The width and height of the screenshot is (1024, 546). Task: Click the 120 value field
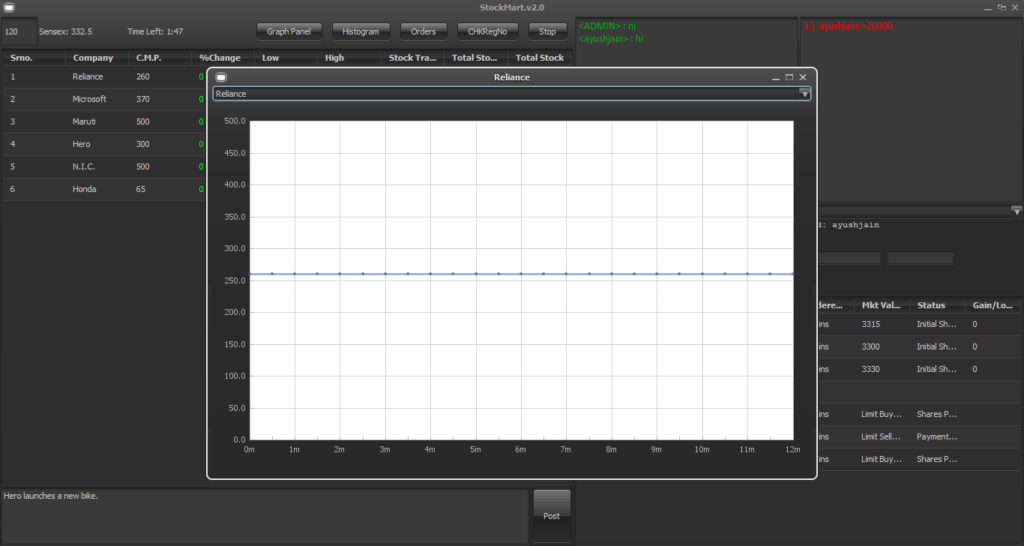(x=20, y=31)
